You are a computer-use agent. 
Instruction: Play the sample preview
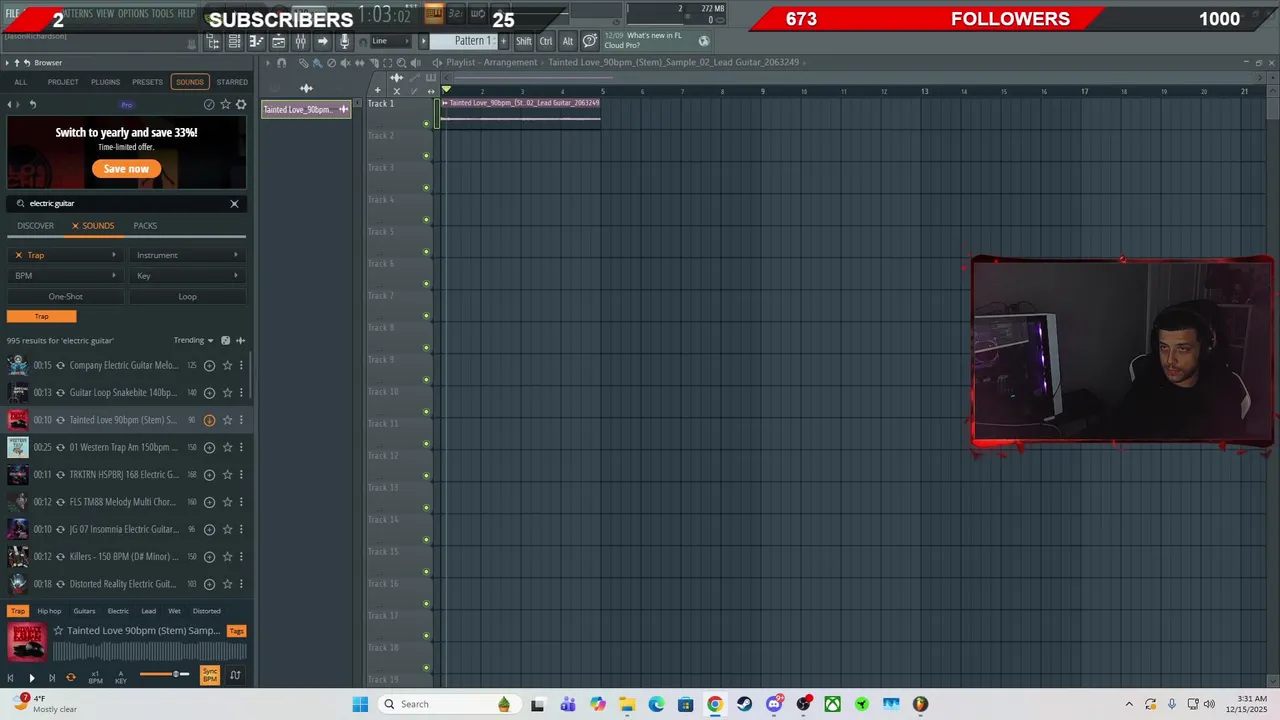click(x=31, y=677)
